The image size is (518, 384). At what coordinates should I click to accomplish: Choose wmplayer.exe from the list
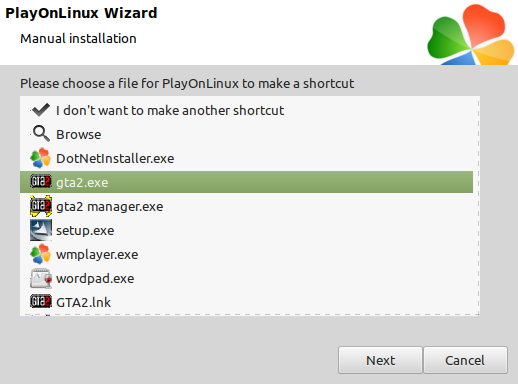(x=246, y=254)
